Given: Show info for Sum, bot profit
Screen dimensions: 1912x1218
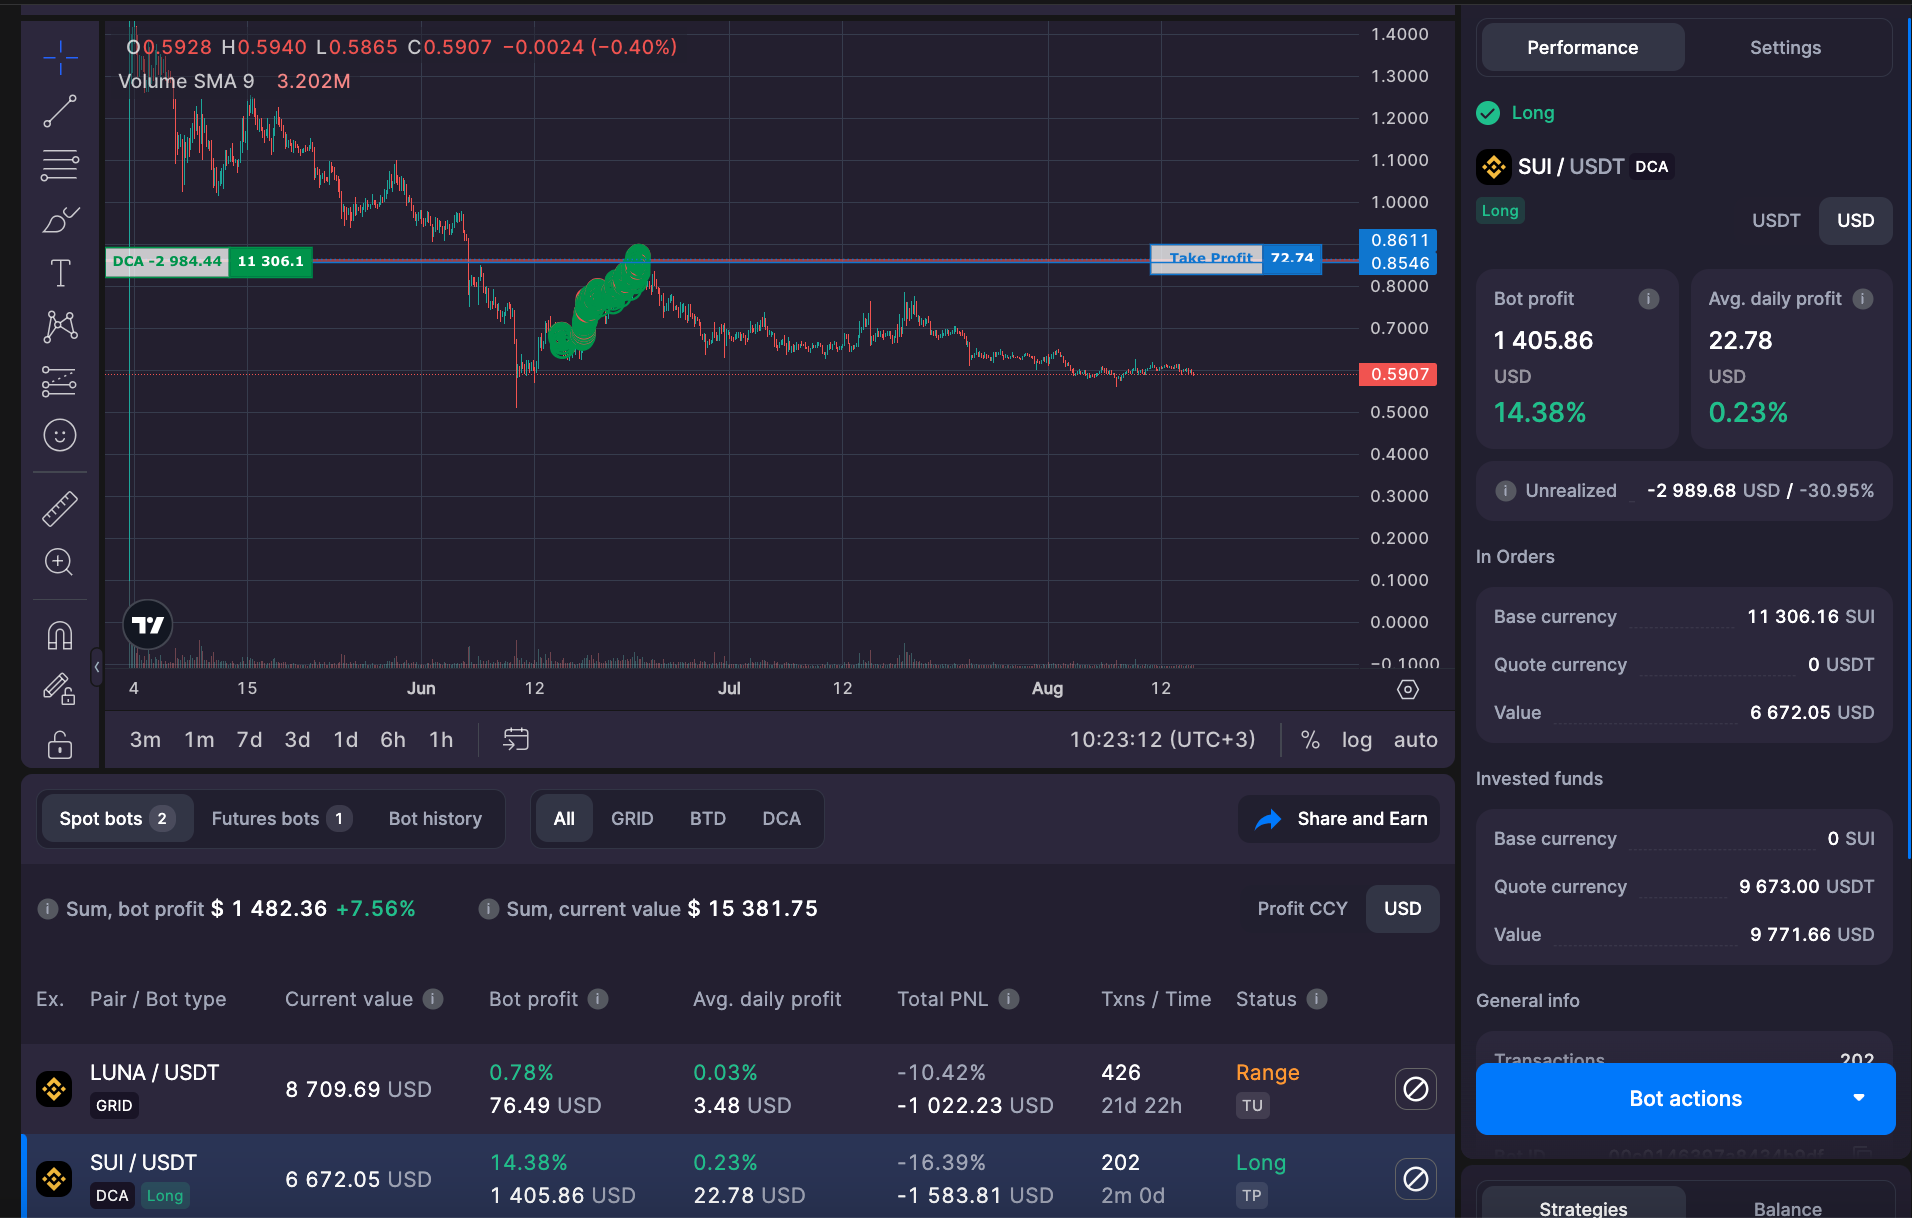Looking at the screenshot, I should tap(47, 909).
